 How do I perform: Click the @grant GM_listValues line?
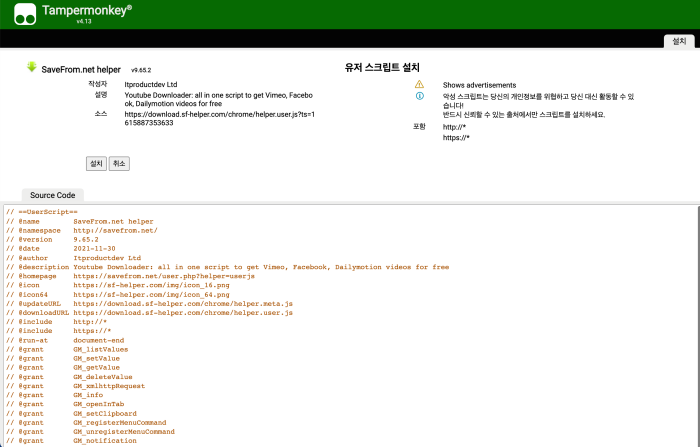tap(67, 349)
